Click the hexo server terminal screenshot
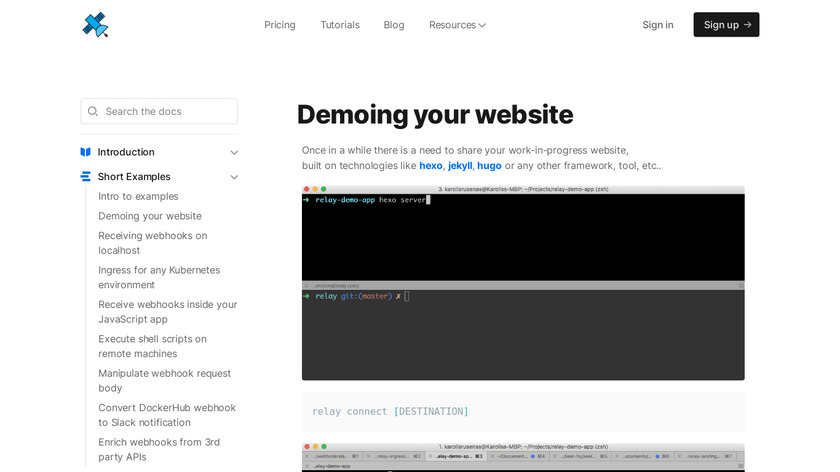 pyautogui.click(x=523, y=283)
